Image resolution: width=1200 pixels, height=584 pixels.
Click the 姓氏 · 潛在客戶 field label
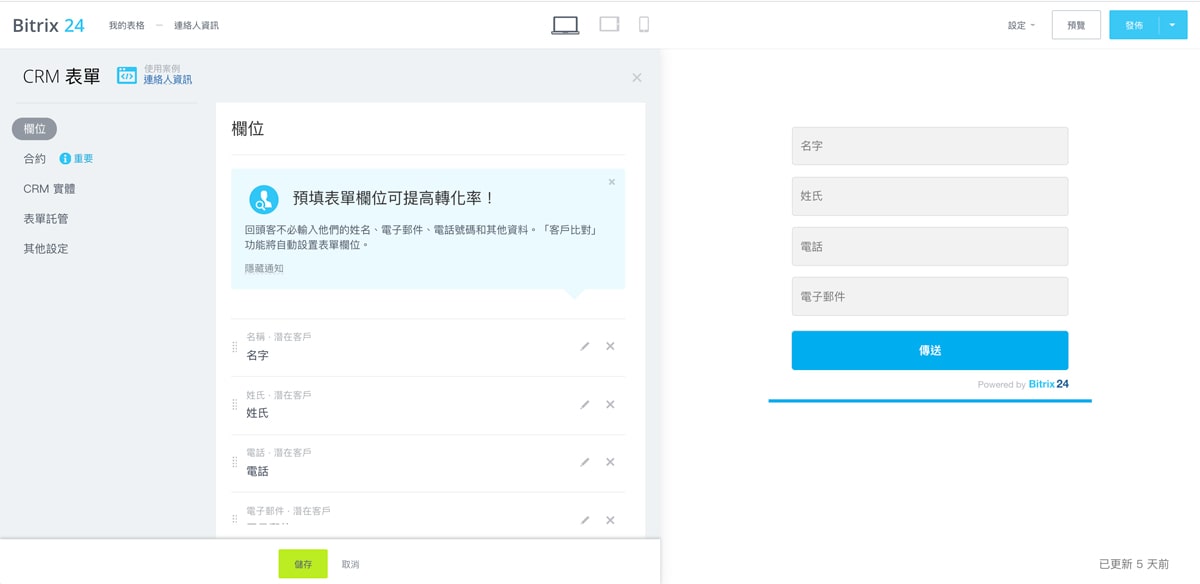tap(278, 395)
